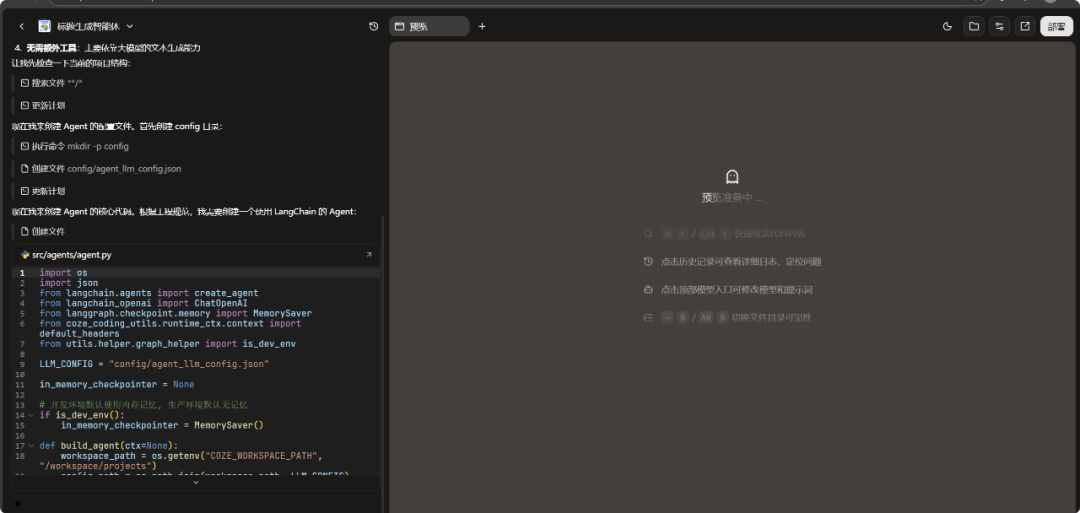The image size is (1080, 513).
Task: Open the settings sliders icon
Action: 999,26
